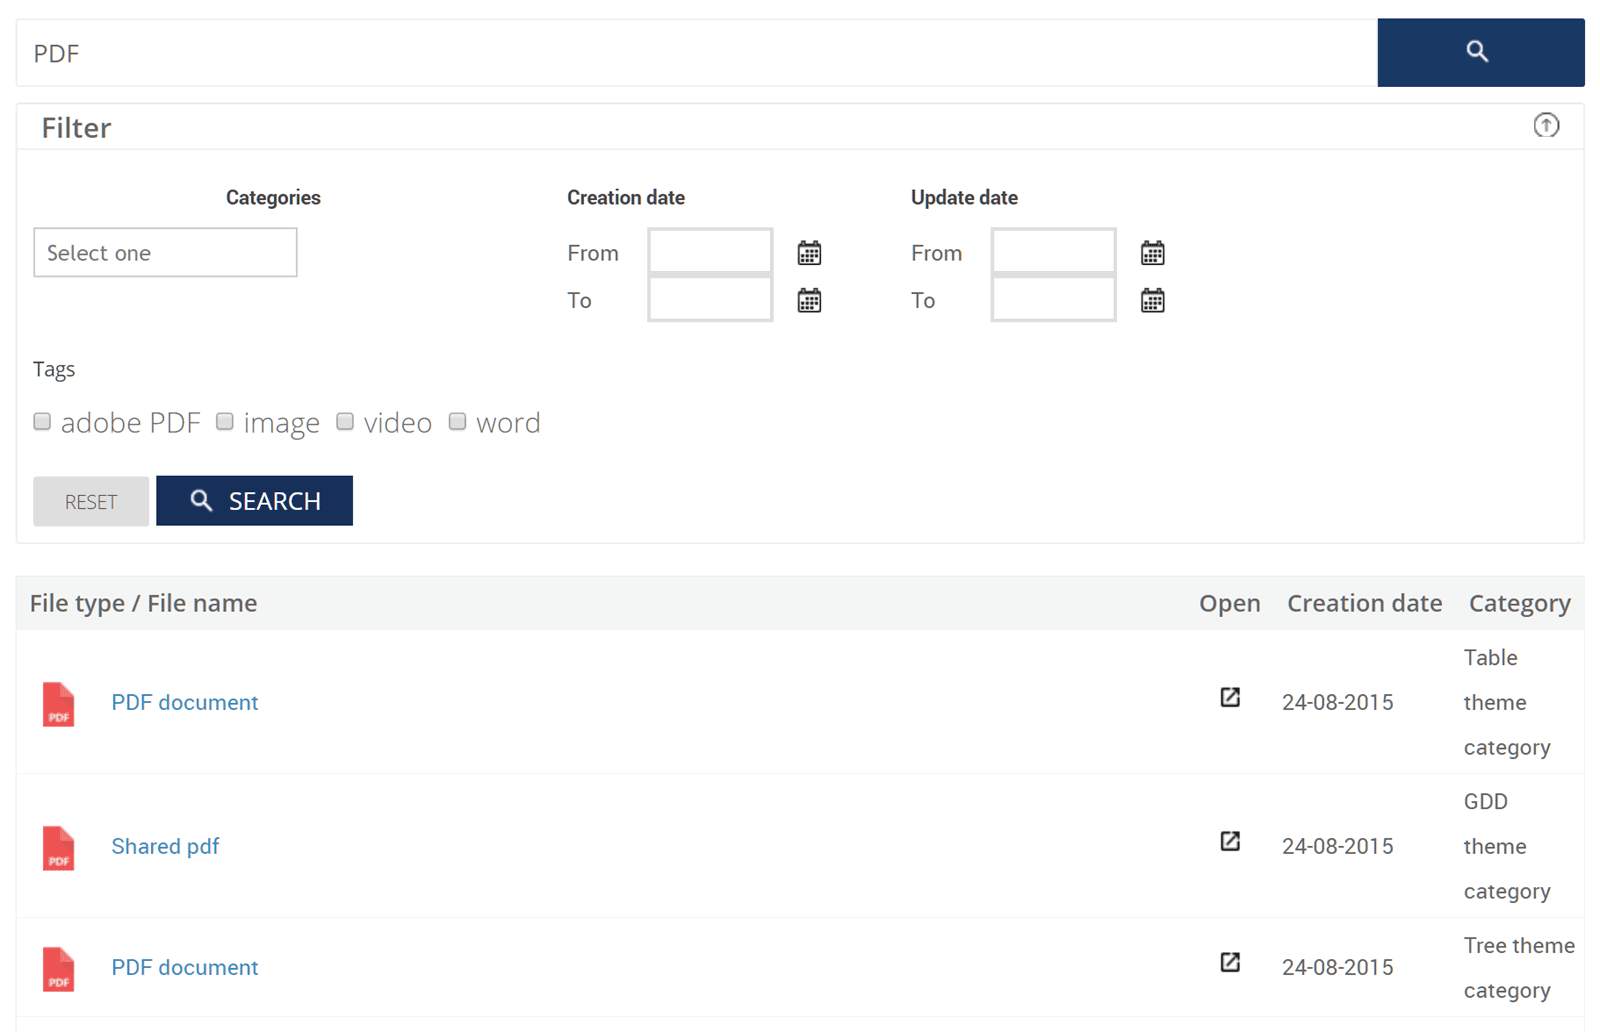Click the magnifier search button at top
Viewport: 1600px width, 1032px height.
click(1479, 52)
